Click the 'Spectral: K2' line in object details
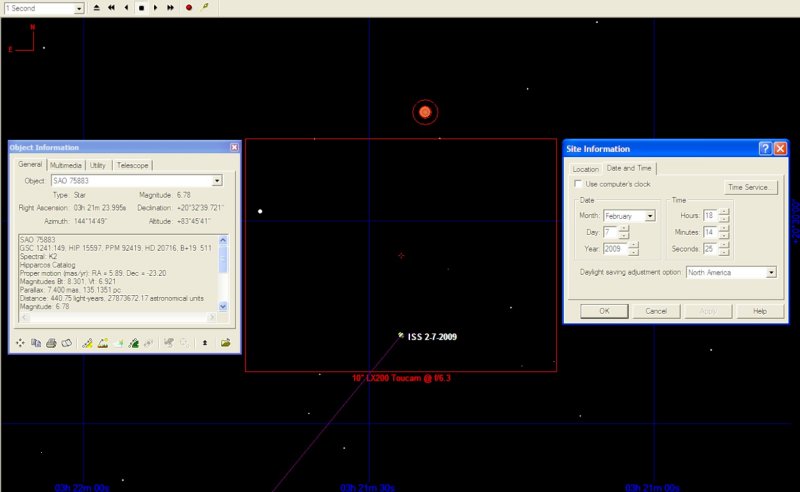800x492 pixels. click(x=38, y=256)
